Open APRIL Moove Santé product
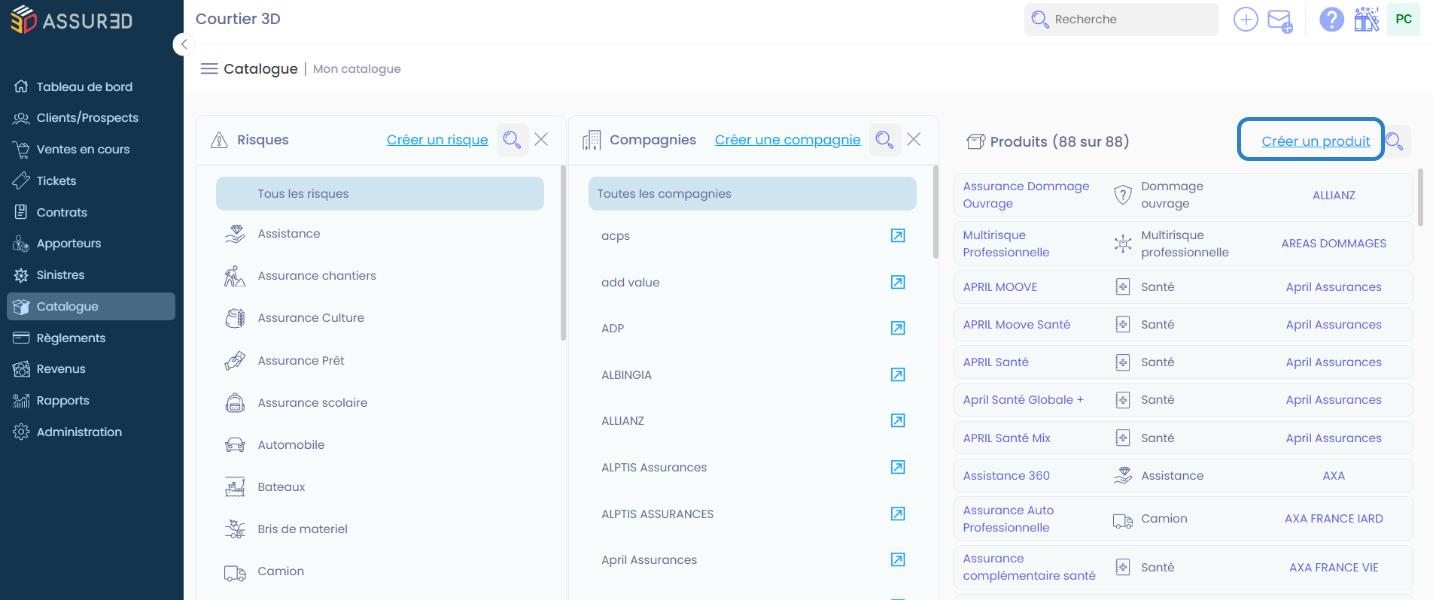1433x600 pixels. coord(1016,325)
